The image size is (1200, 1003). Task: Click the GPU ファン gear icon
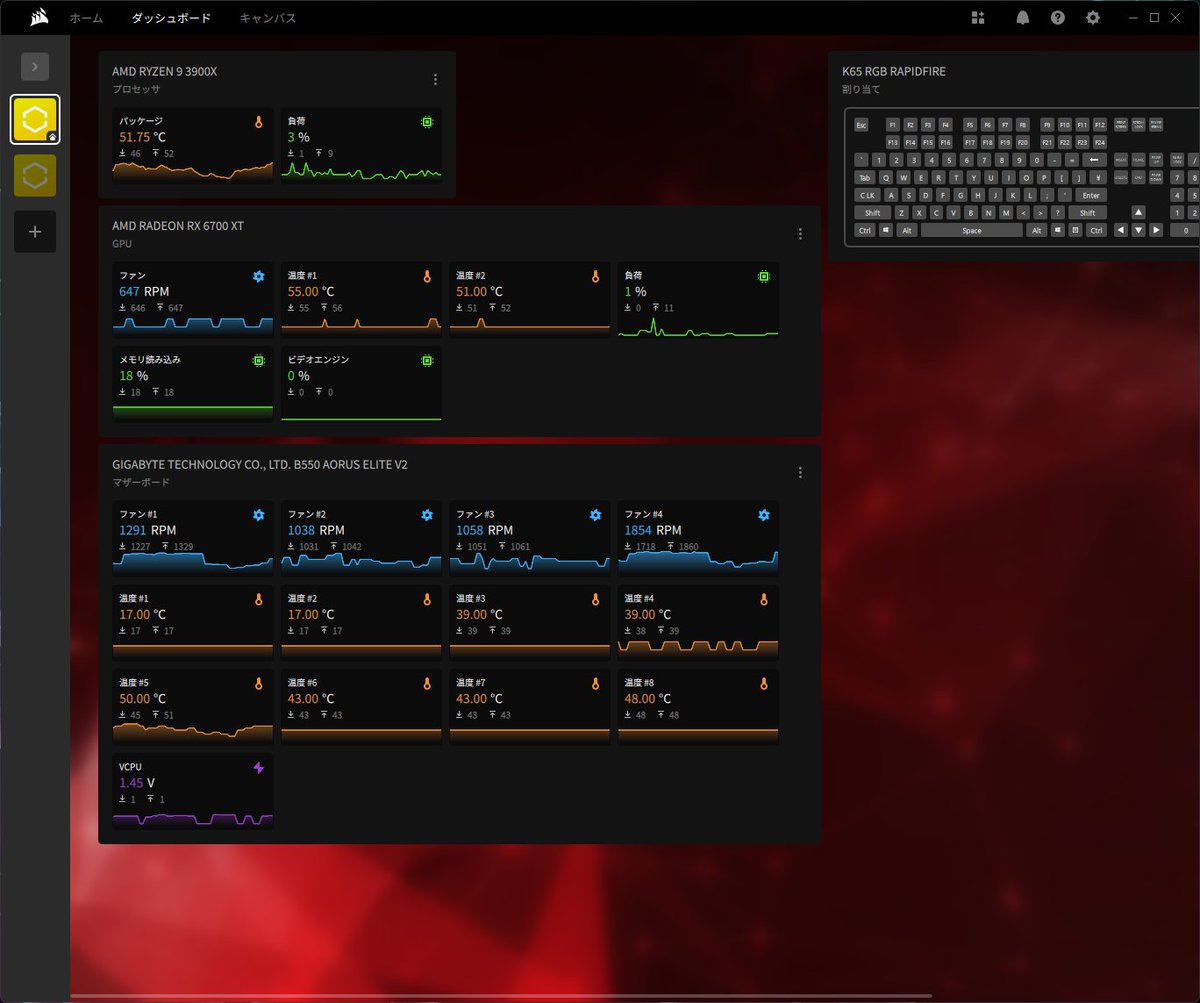(258, 276)
